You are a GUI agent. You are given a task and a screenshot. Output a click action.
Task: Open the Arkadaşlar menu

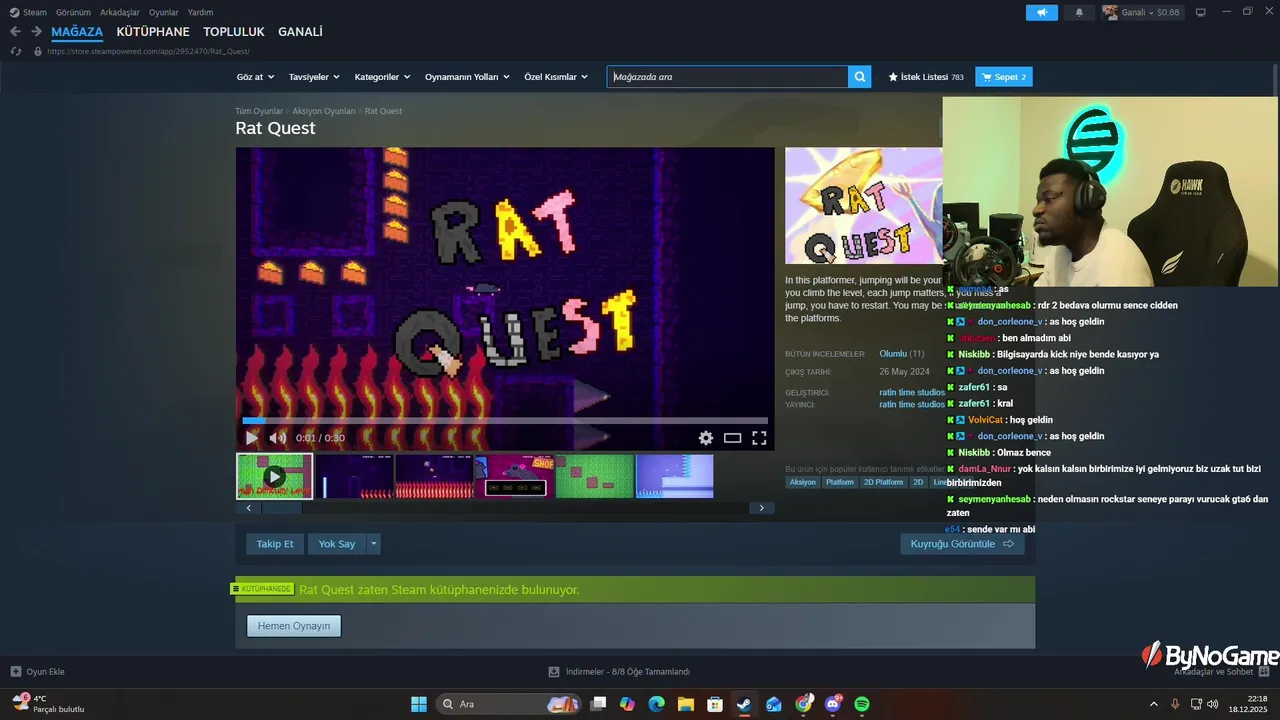(x=120, y=12)
